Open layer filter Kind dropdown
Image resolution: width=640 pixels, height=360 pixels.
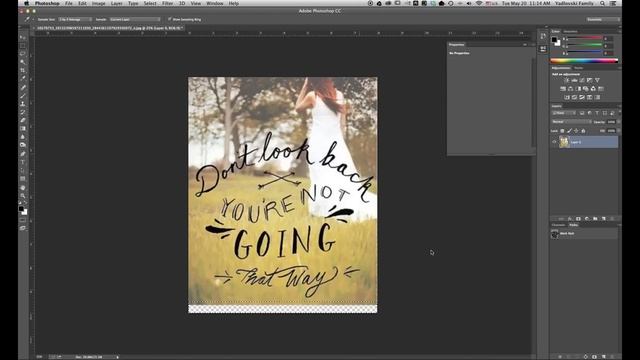tap(564, 113)
